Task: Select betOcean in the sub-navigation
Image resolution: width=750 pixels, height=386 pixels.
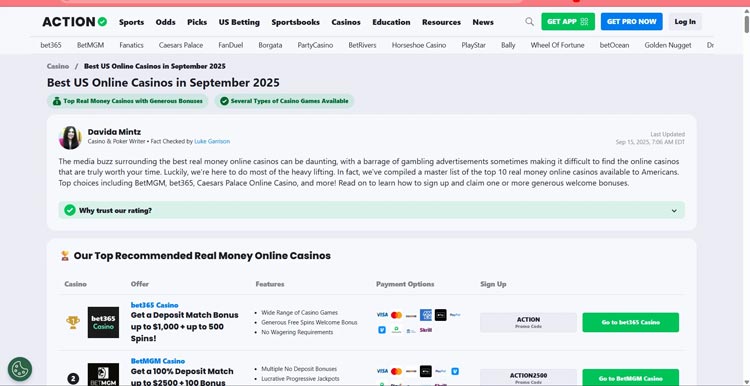Action: pyautogui.click(x=614, y=45)
